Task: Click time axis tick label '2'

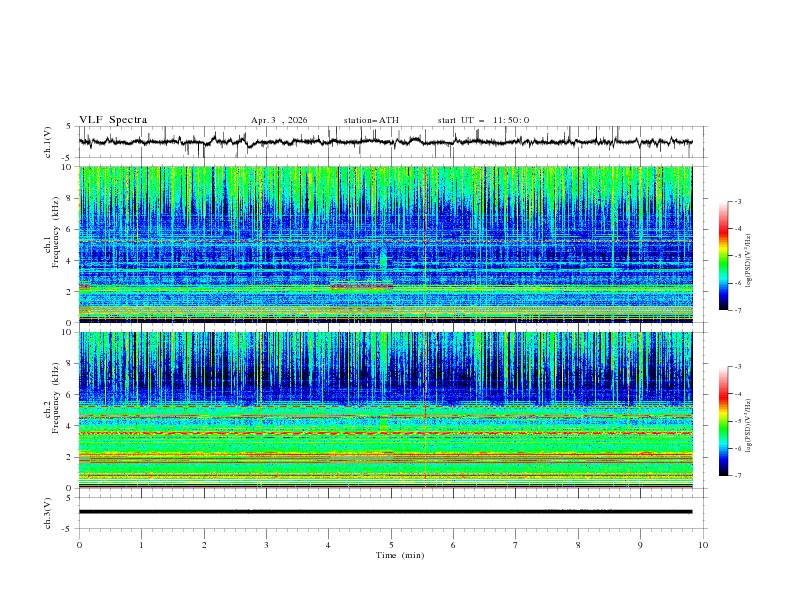Action: [x=204, y=545]
